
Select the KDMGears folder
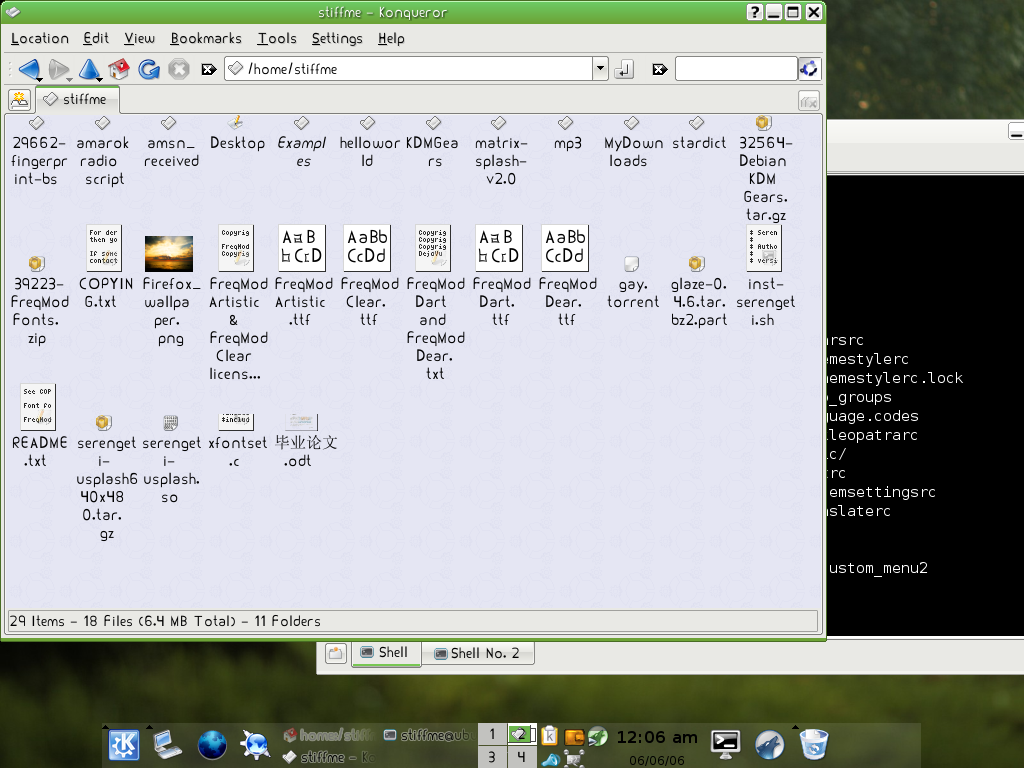tap(432, 142)
